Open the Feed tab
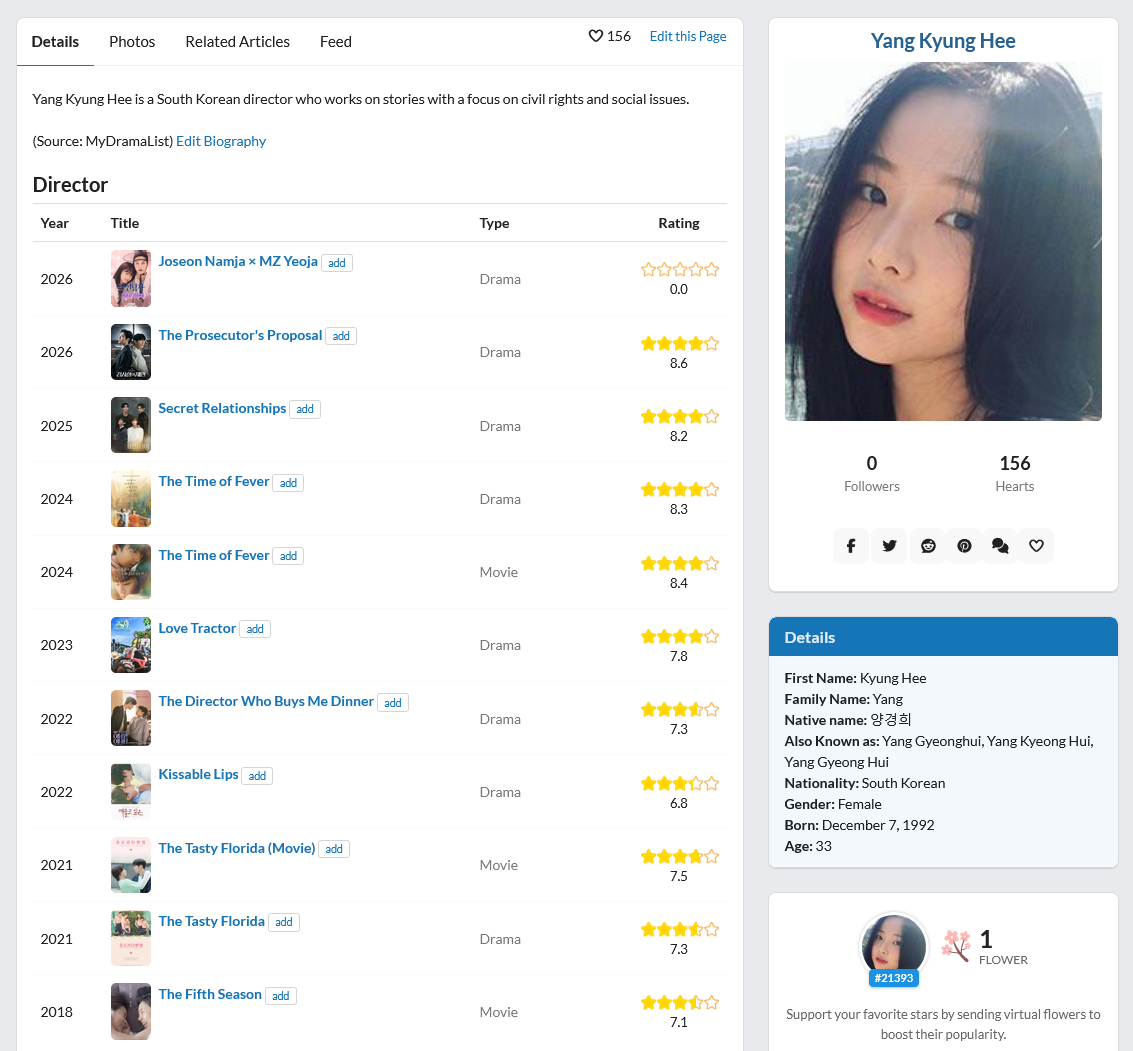This screenshot has width=1133, height=1051. [336, 42]
